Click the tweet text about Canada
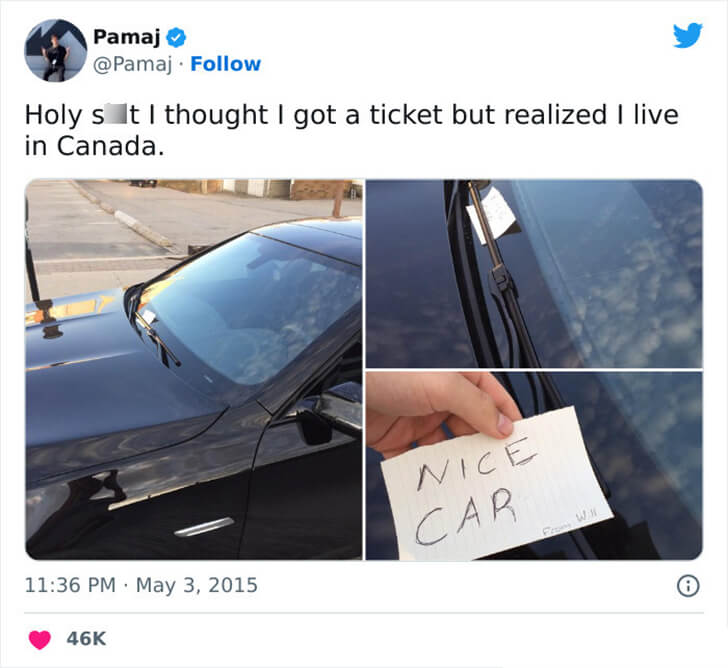 (x=351, y=130)
